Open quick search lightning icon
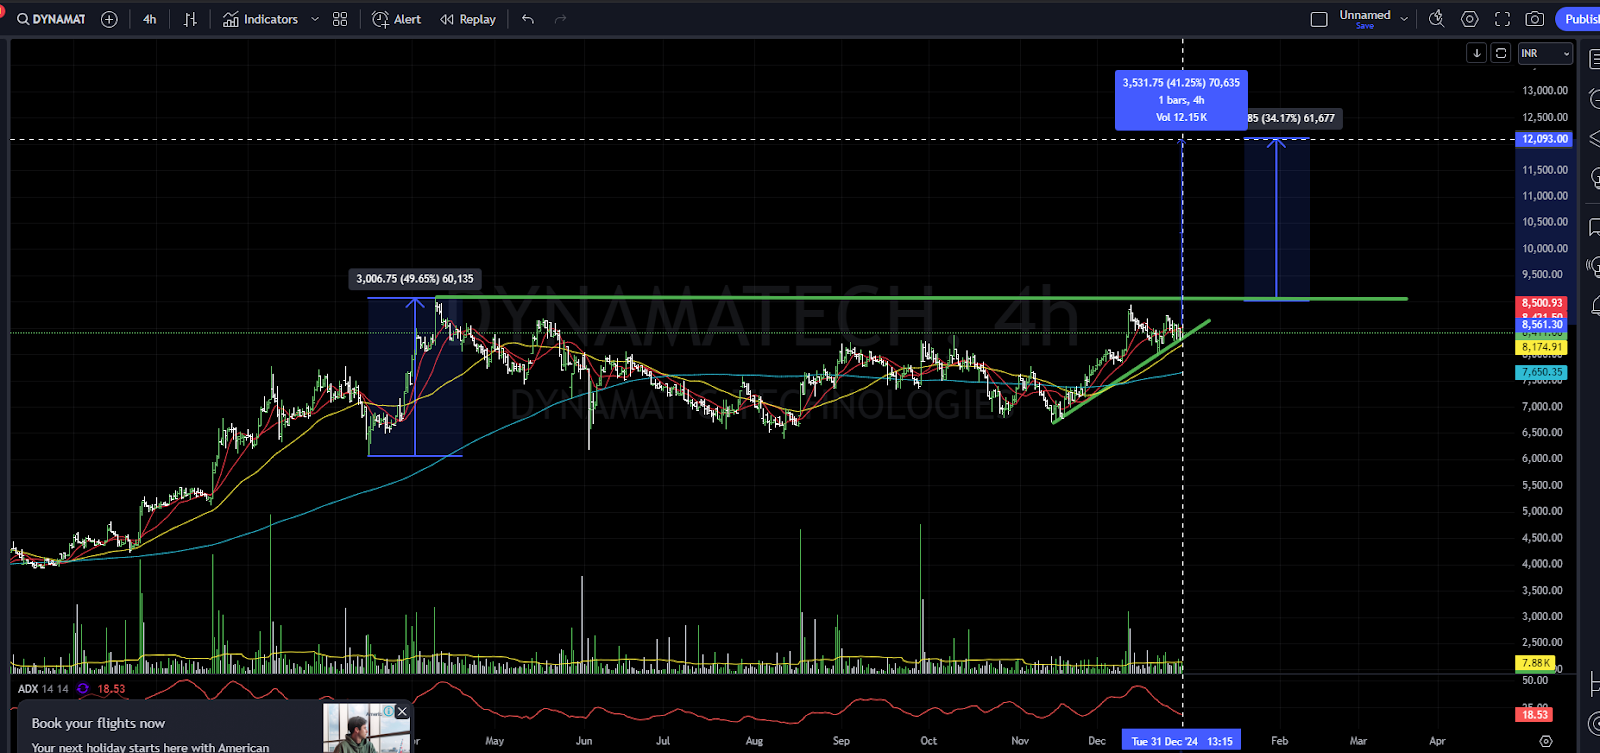 tap(1436, 19)
